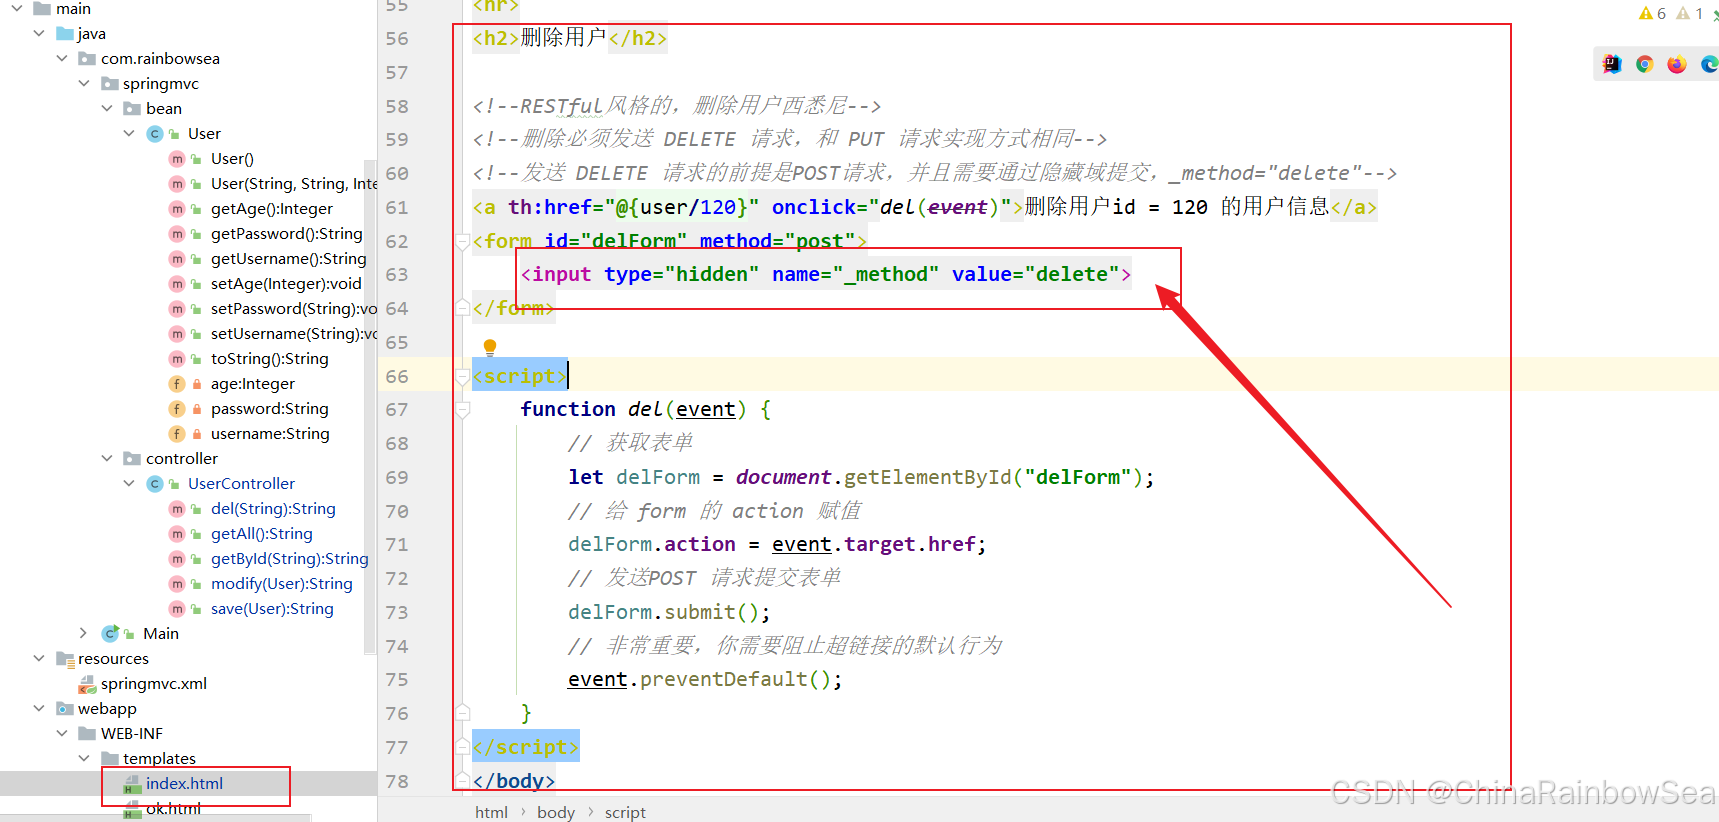Select the modify(User):String method
This screenshot has height=822, width=1719.
(x=282, y=584)
